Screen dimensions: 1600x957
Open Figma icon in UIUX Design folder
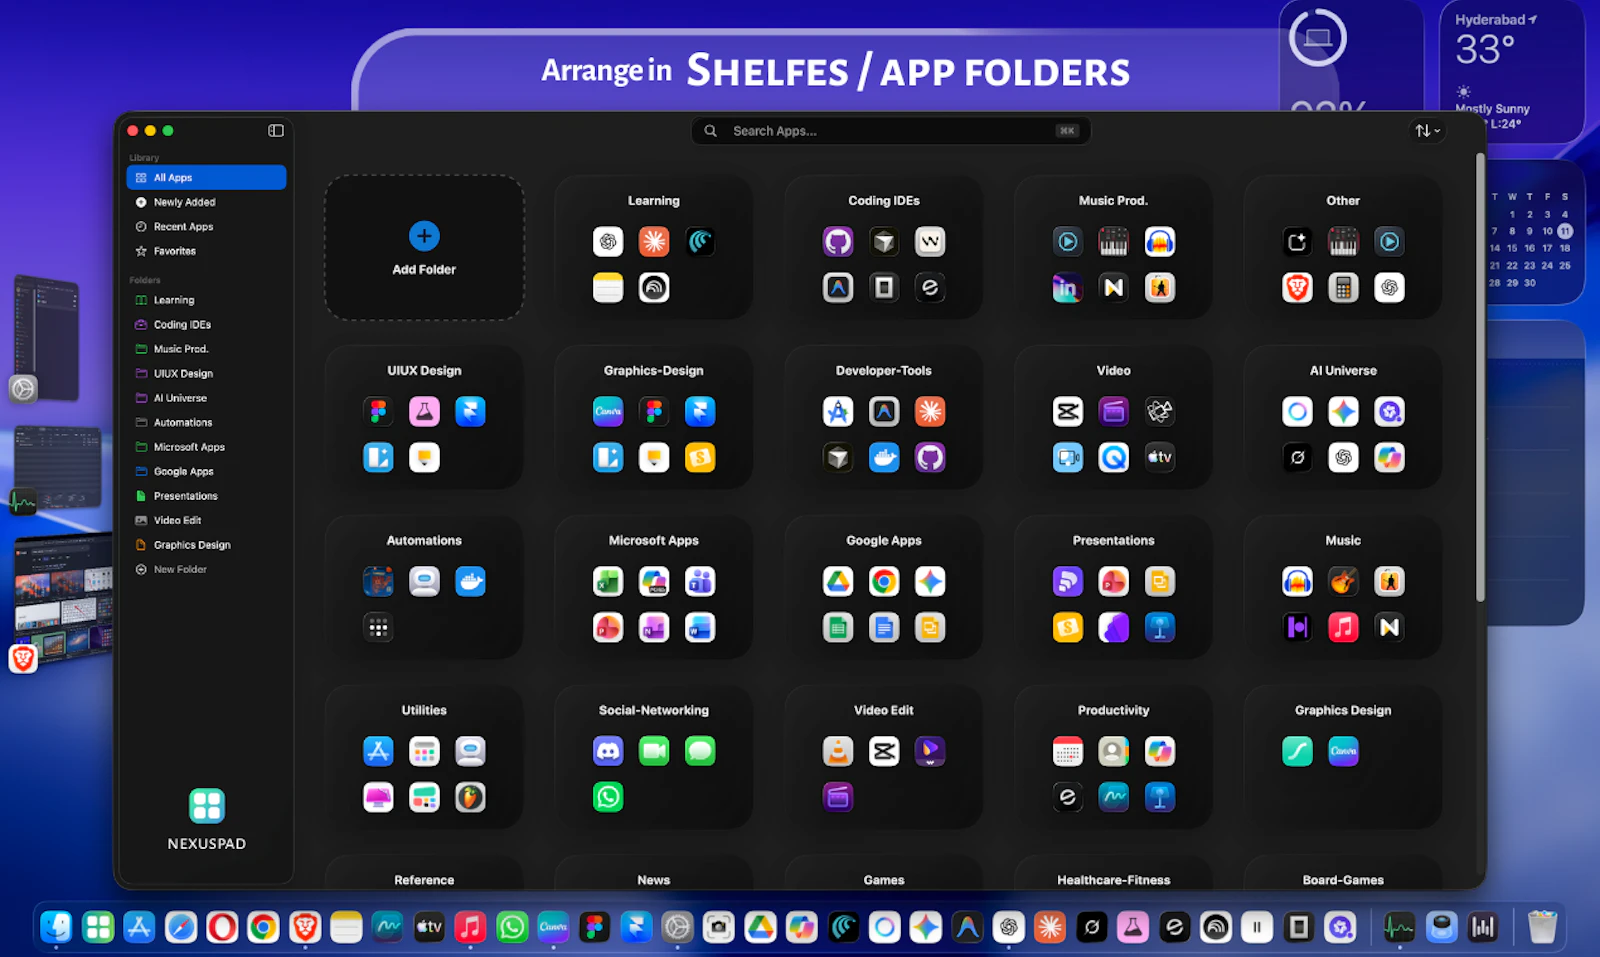coord(378,411)
